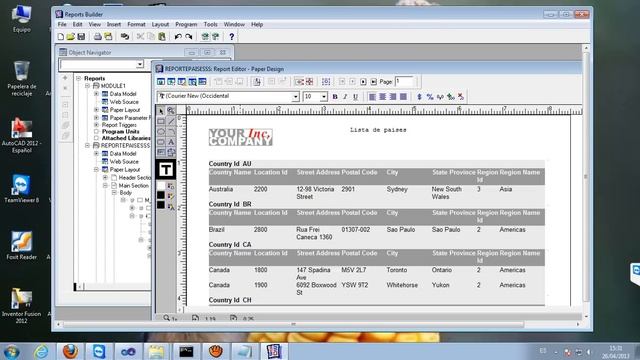The height and width of the screenshot is (360, 640).
Task: Pick the Line drawing tool
Action: (171, 121)
